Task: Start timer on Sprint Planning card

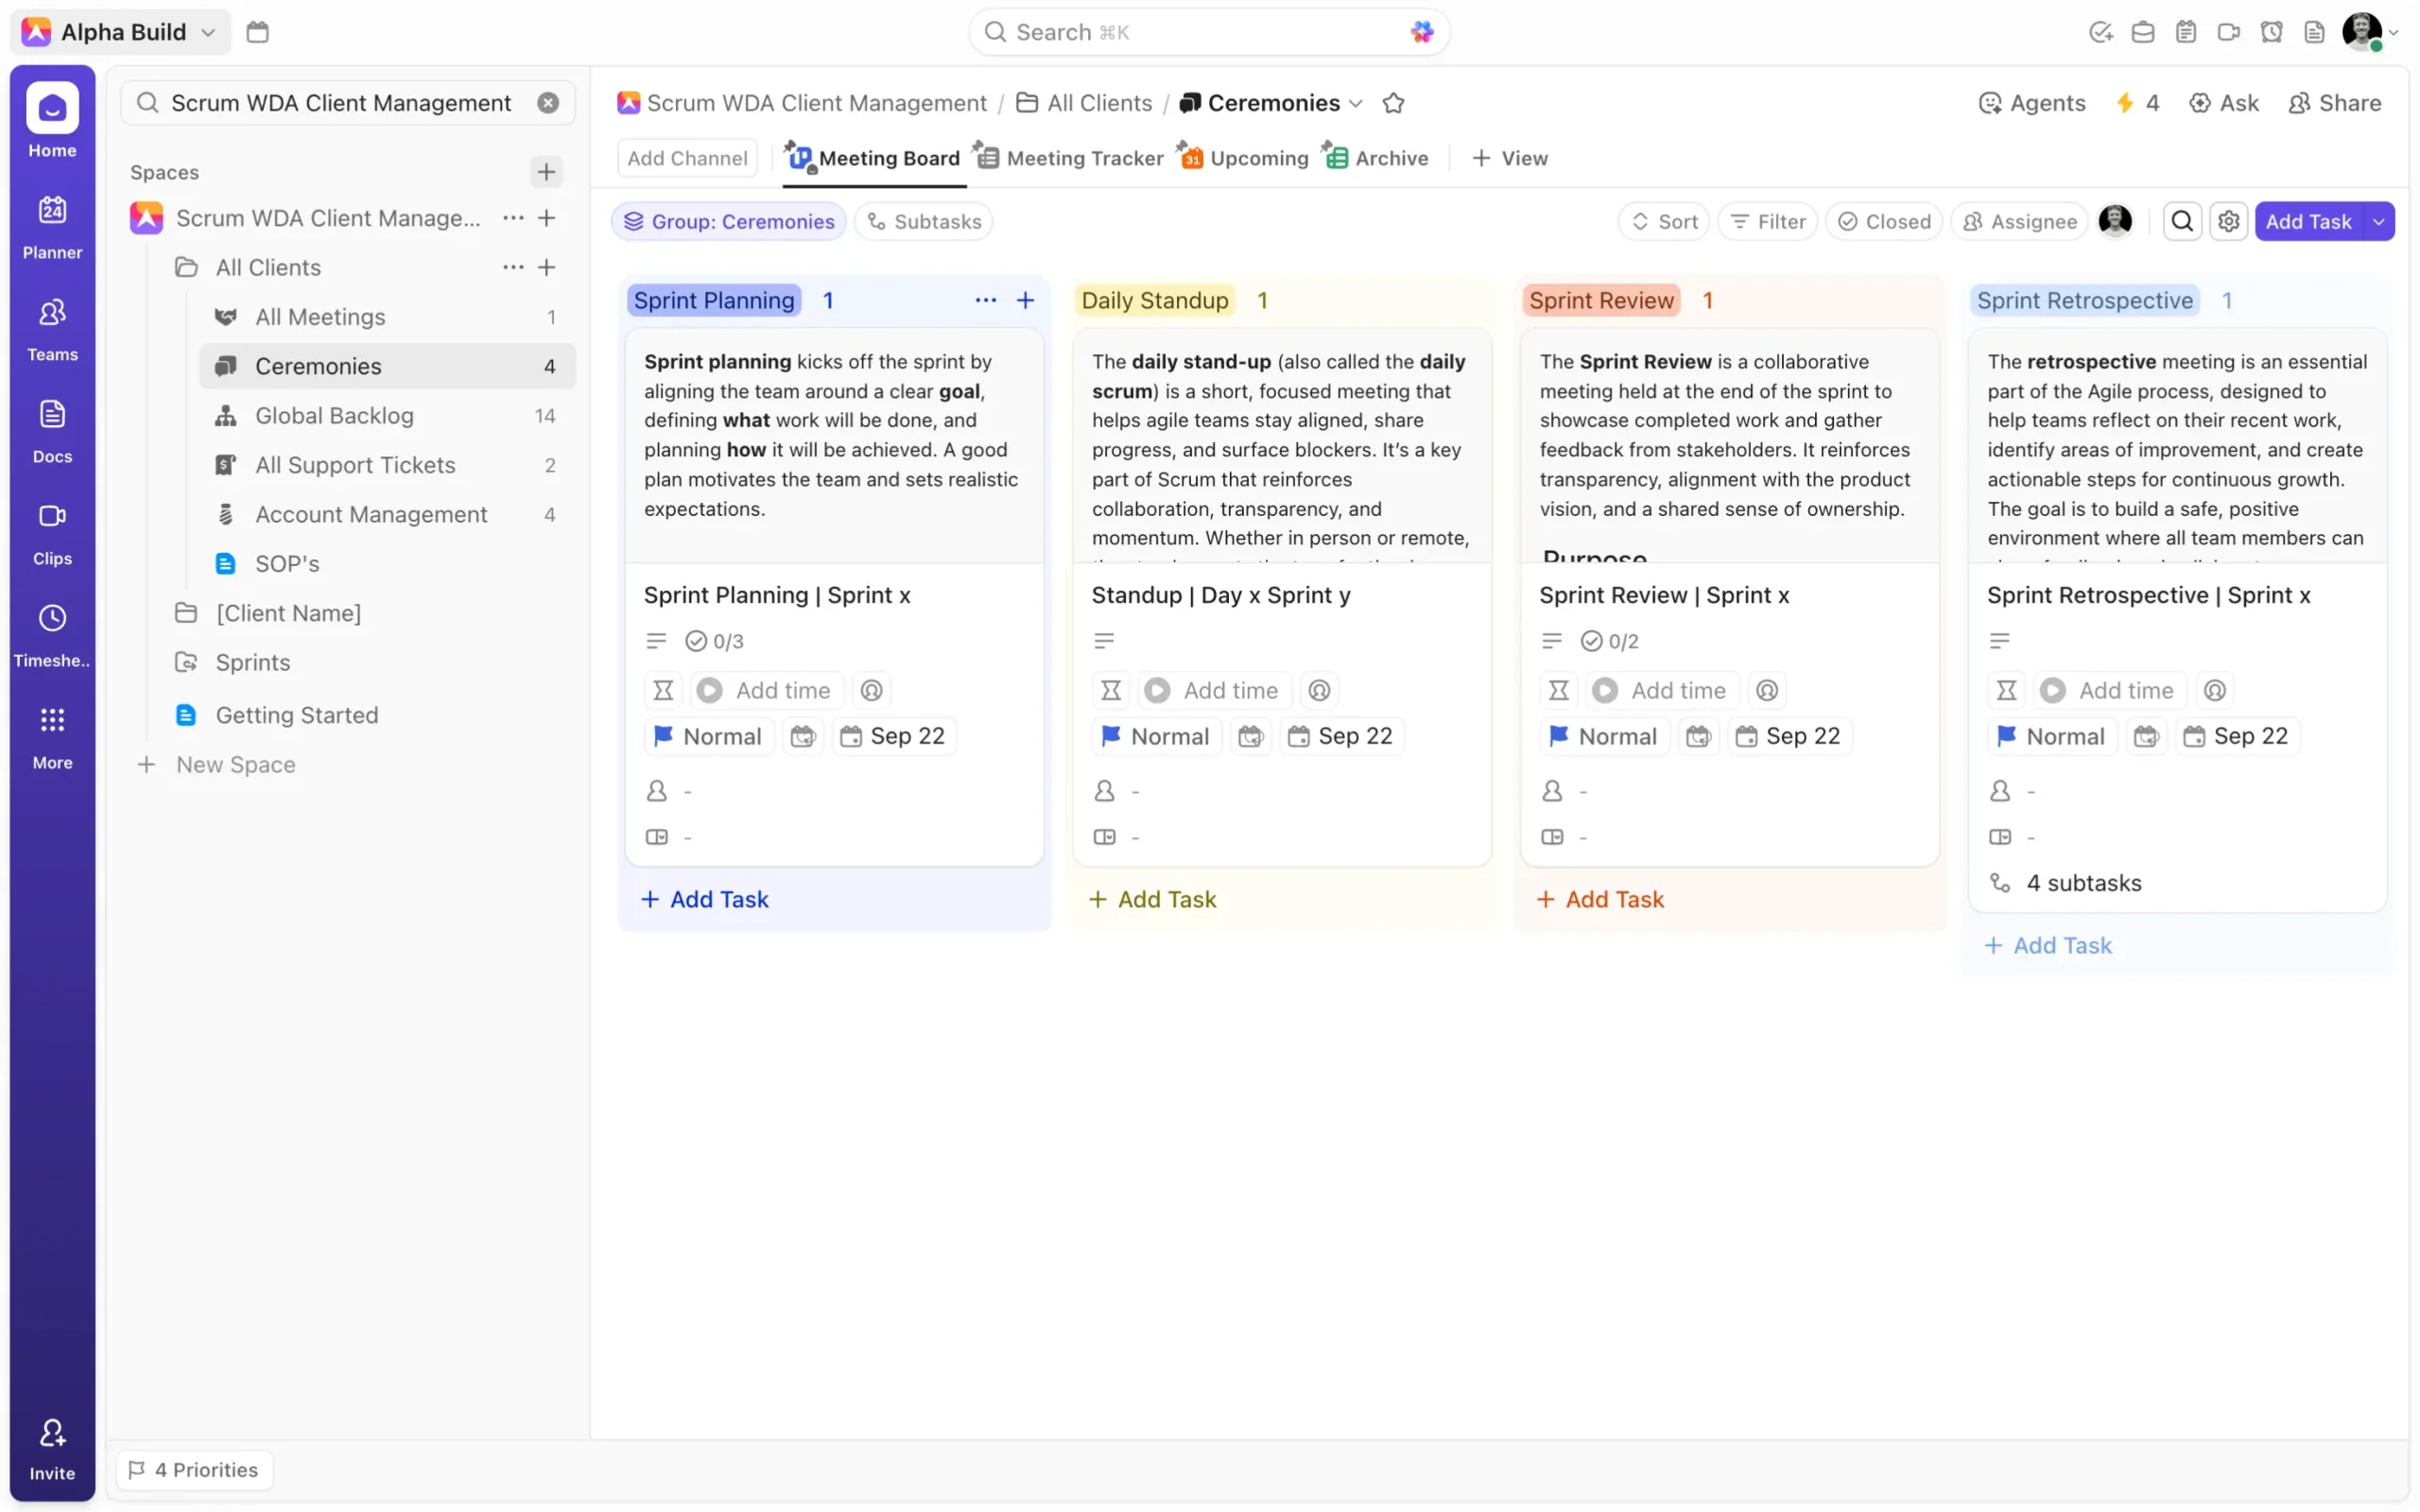Action: pyautogui.click(x=710, y=690)
